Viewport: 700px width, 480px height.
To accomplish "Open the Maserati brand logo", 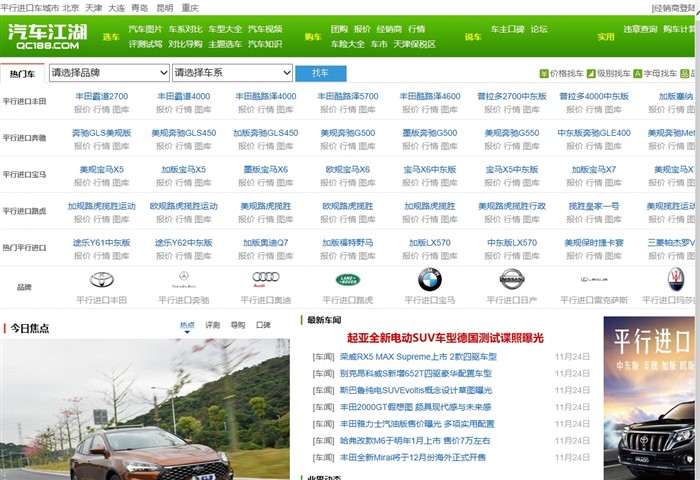I will [x=676, y=280].
